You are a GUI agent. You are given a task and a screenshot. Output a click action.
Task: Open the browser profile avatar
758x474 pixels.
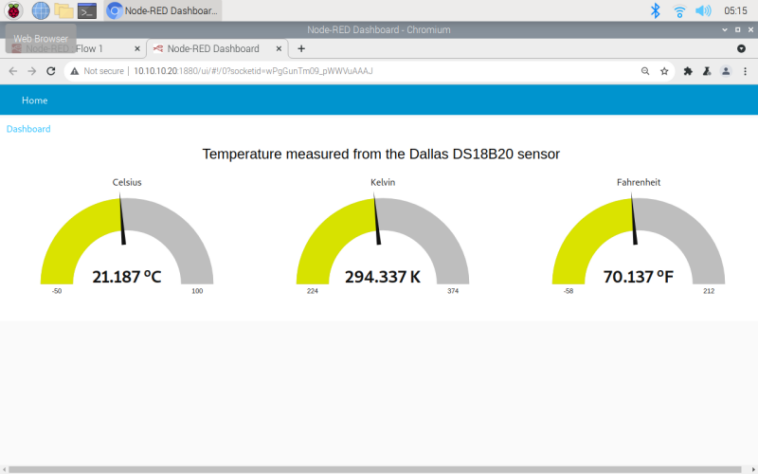[x=726, y=71]
